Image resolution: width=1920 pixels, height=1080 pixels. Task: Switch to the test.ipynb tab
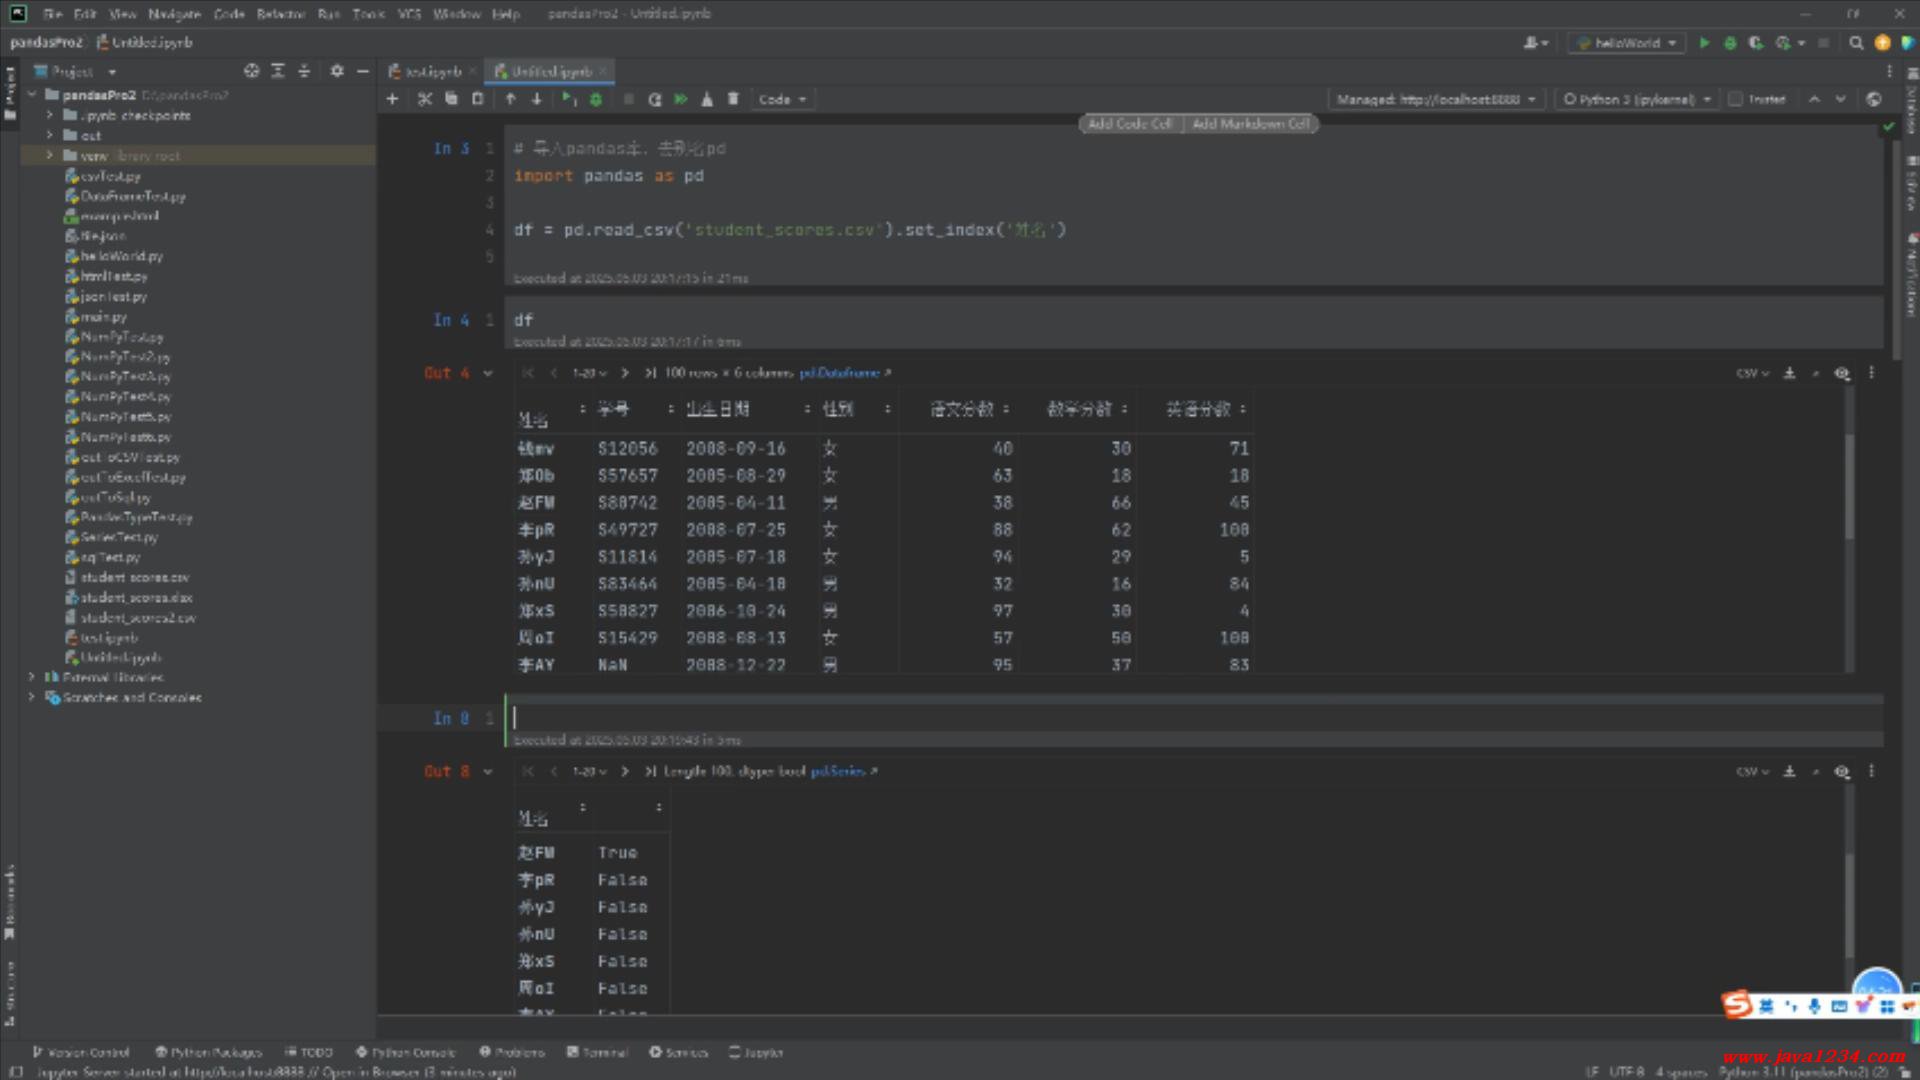click(432, 72)
